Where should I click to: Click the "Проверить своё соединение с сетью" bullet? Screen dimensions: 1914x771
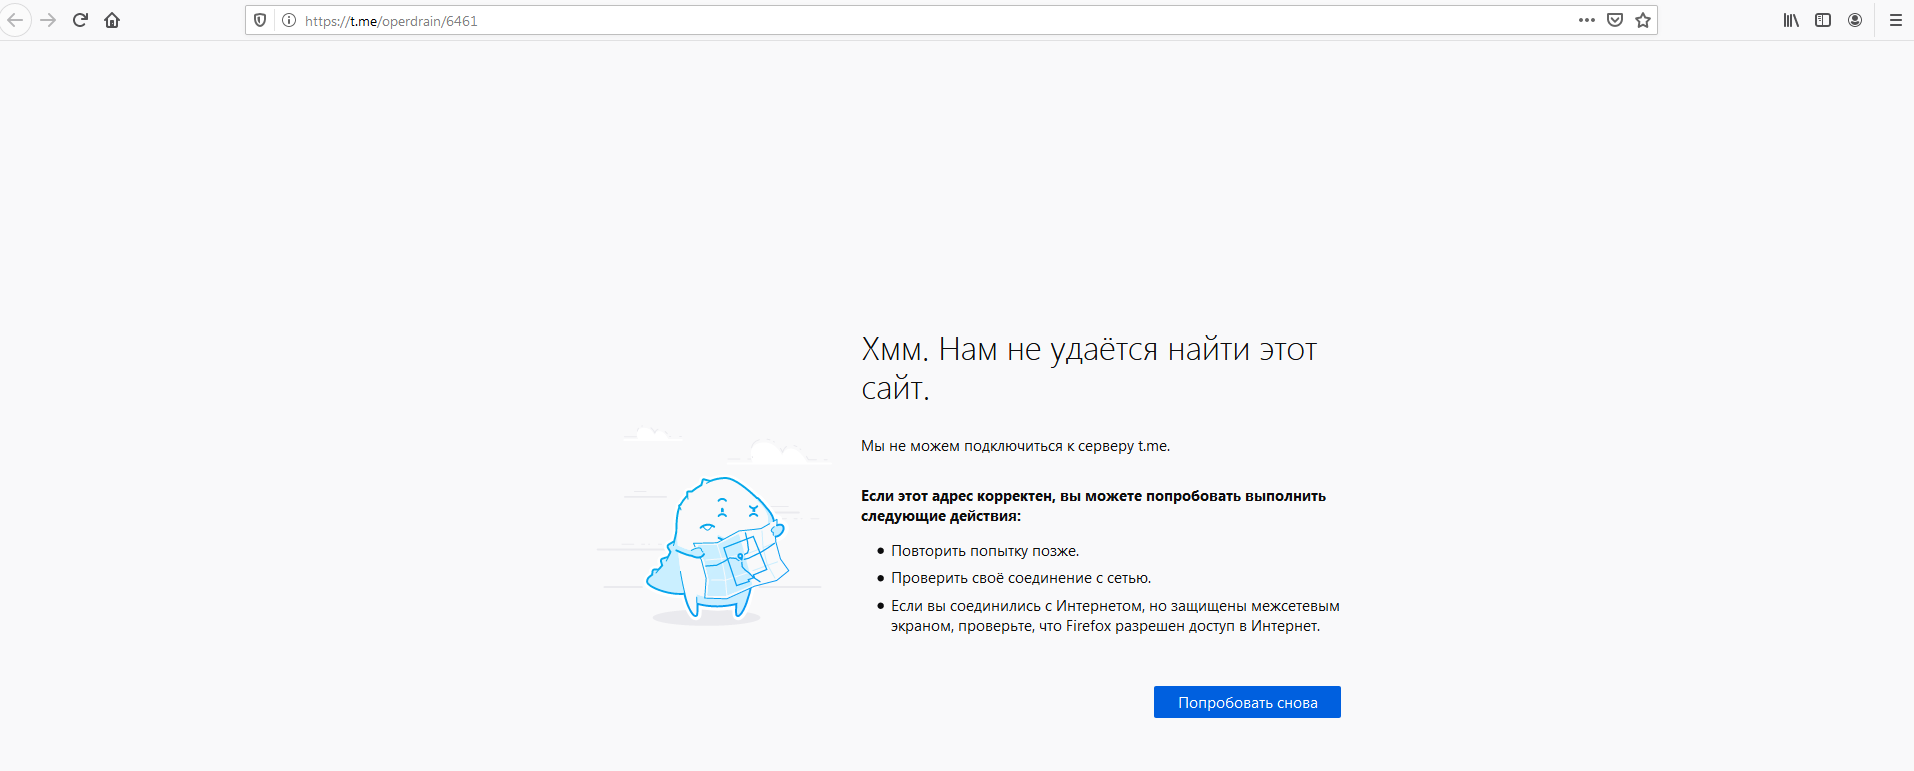(1020, 578)
